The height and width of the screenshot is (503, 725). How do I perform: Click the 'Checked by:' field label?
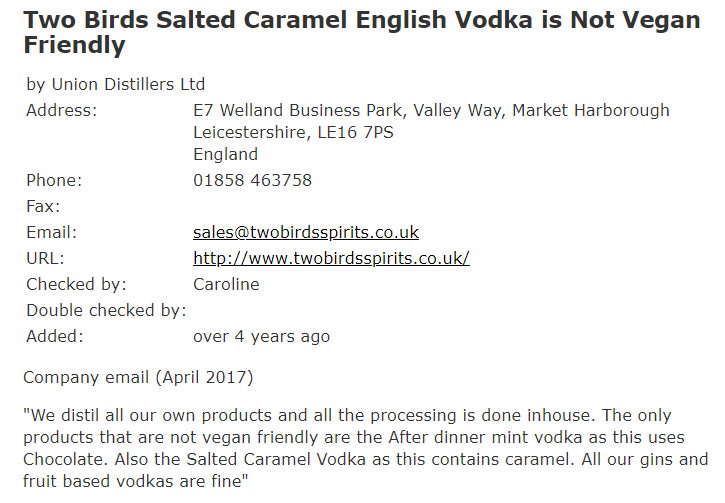(76, 285)
